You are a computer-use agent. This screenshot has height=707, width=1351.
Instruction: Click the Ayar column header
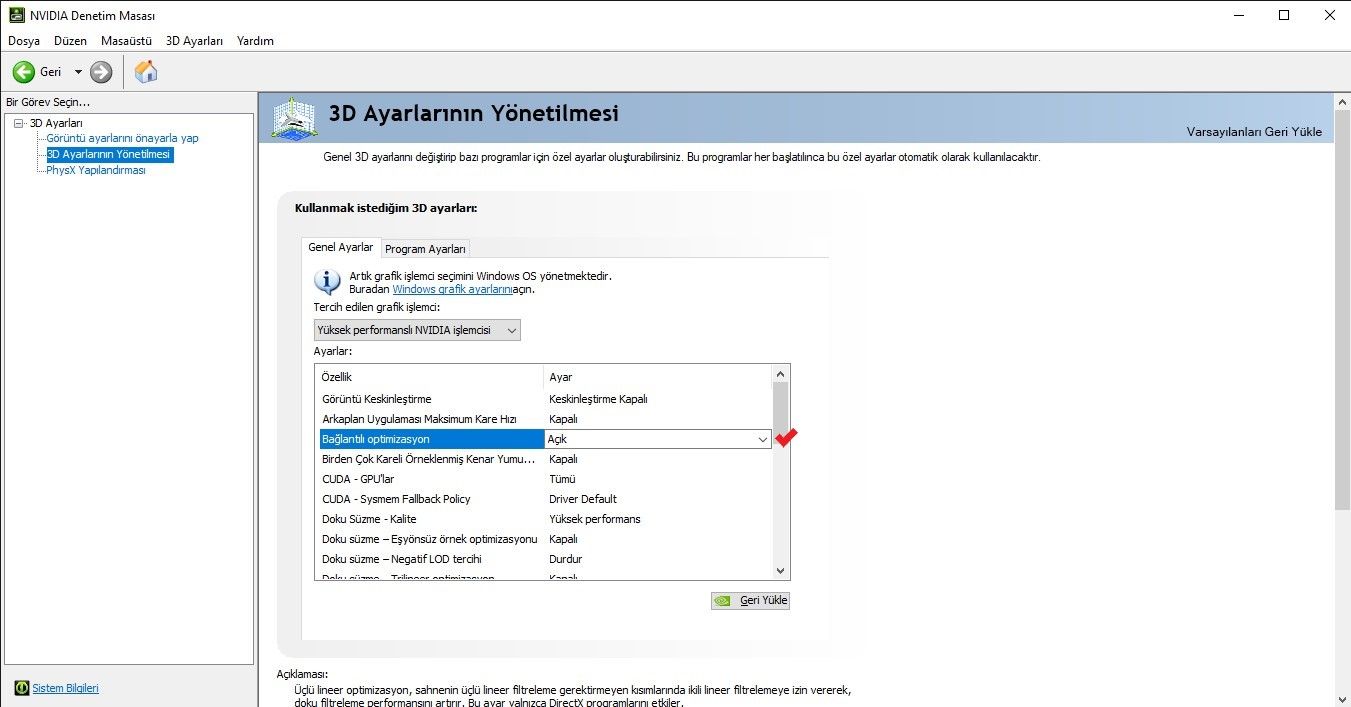(x=658, y=377)
